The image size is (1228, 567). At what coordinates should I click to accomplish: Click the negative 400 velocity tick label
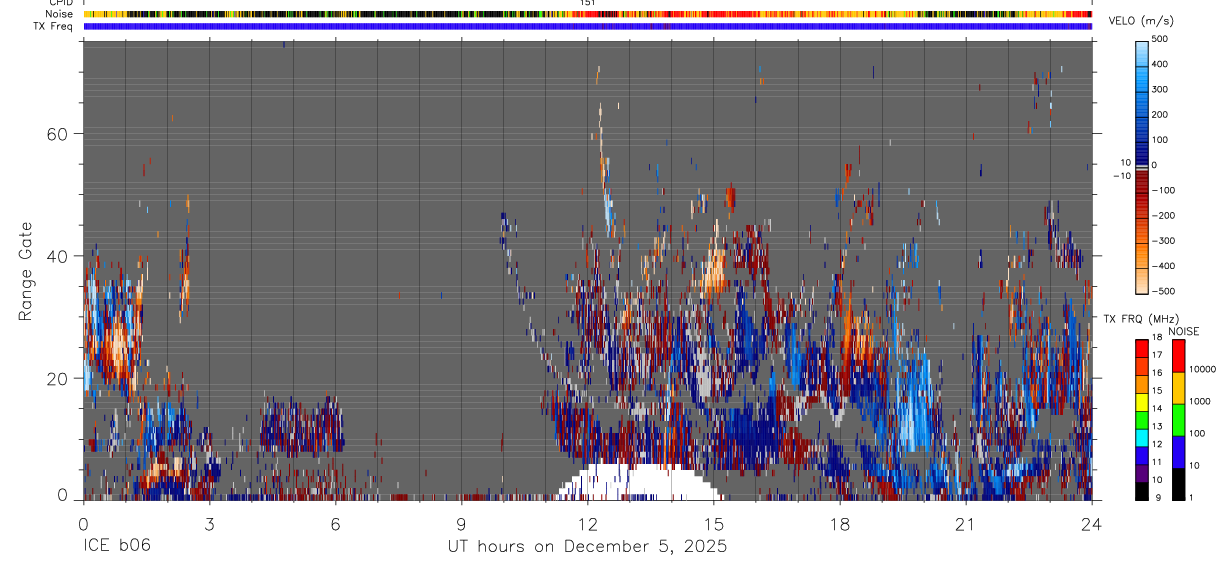pyautogui.click(x=1165, y=266)
